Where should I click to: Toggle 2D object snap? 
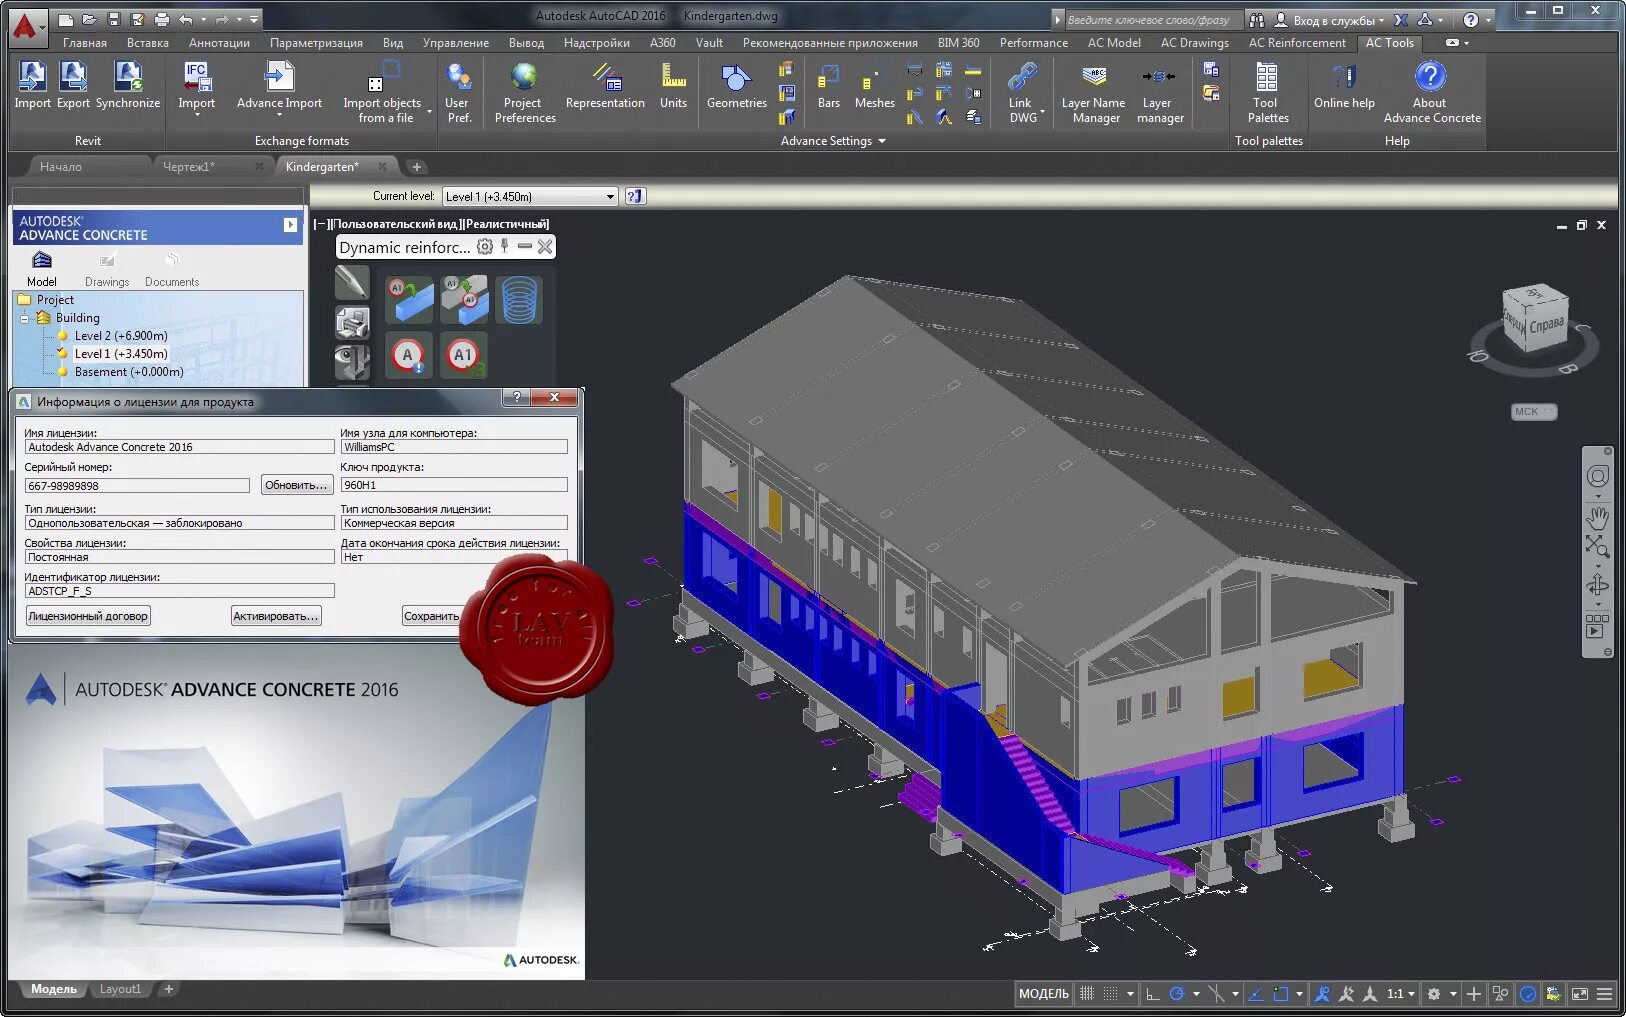tap(1281, 994)
